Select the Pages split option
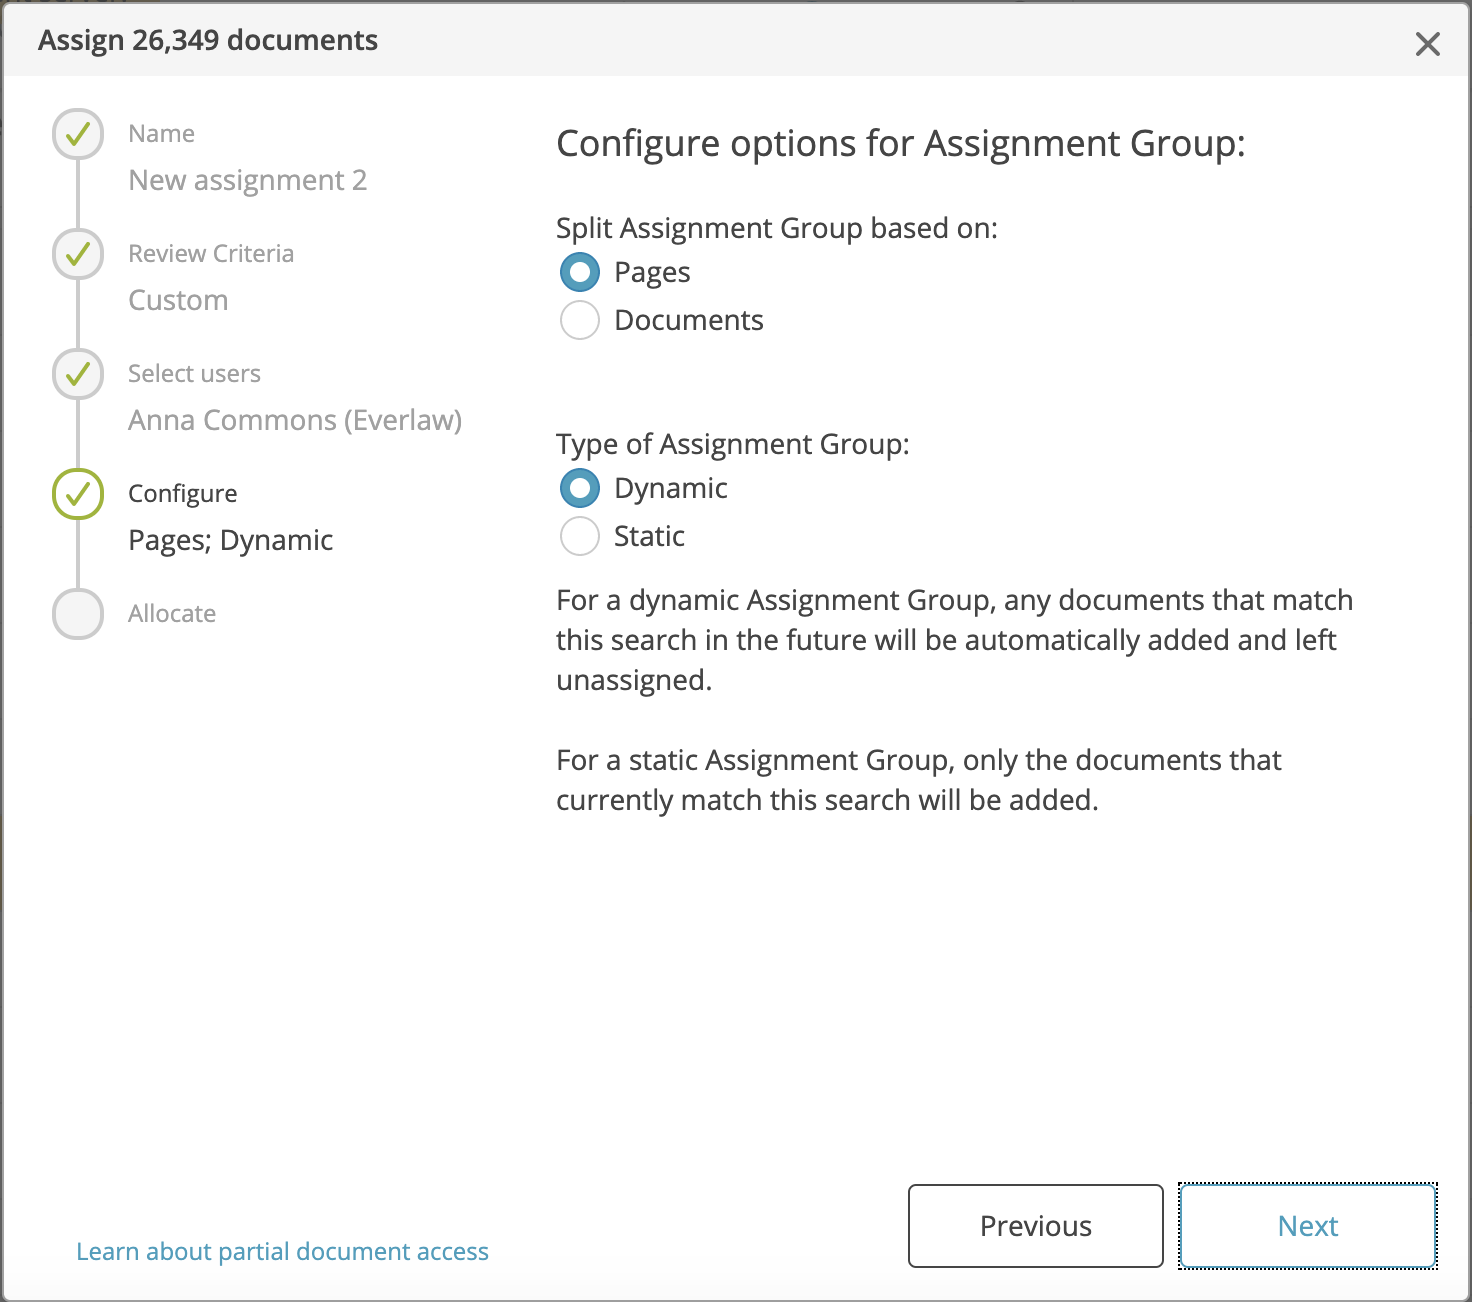Screen dimensions: 1472x1302 [580, 272]
